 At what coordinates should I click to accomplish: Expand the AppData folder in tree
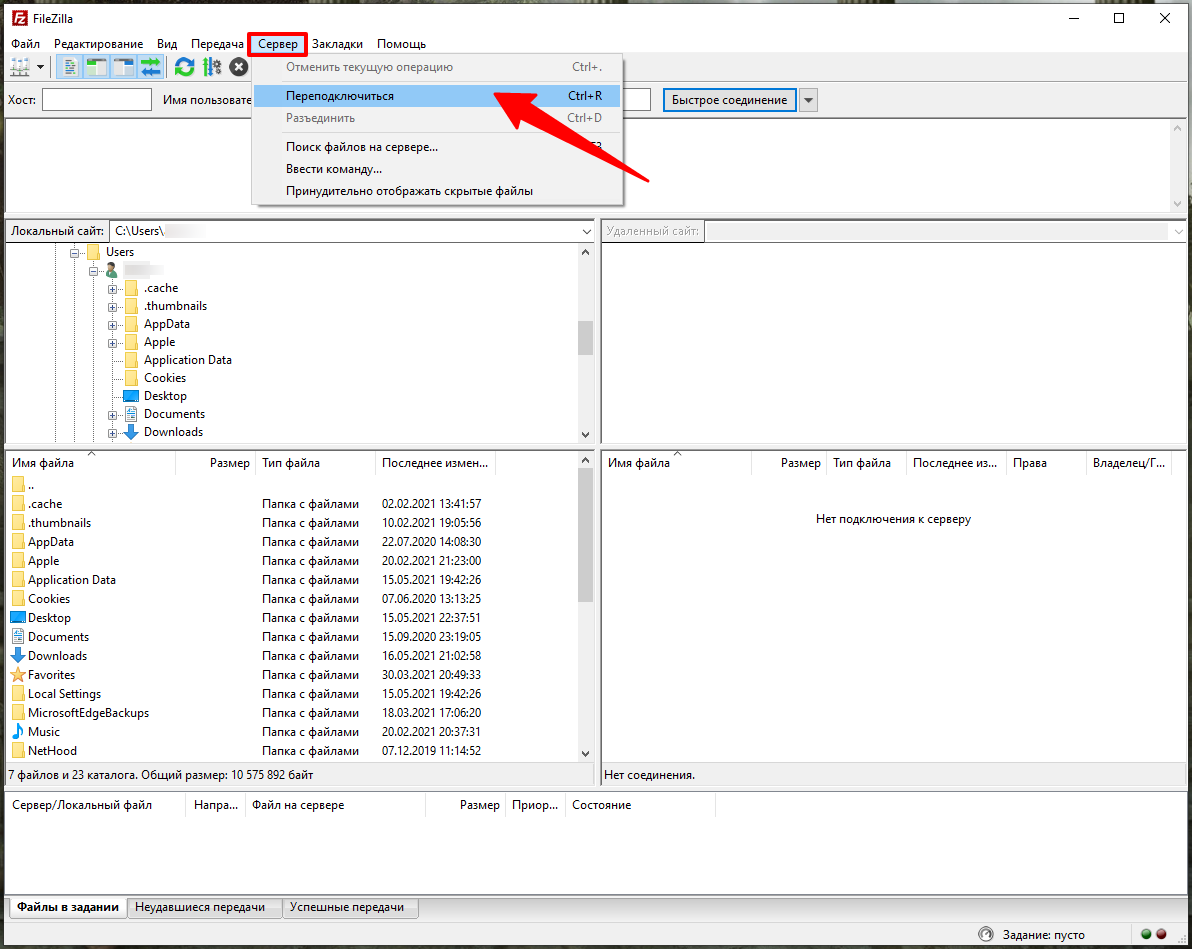[113, 325]
